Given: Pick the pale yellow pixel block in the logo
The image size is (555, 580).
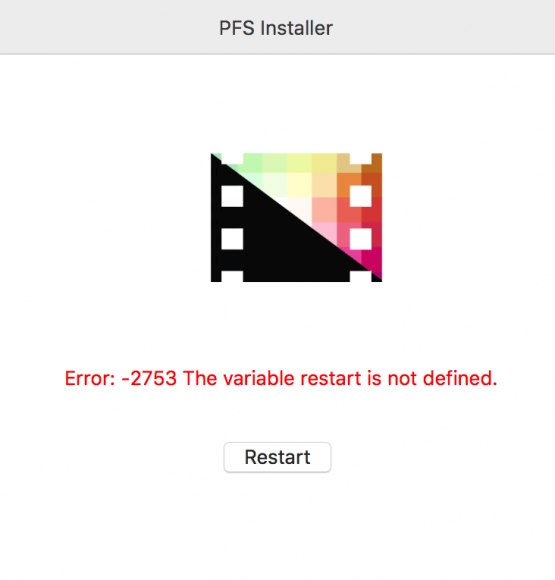Looking at the screenshot, I should click(x=299, y=185).
